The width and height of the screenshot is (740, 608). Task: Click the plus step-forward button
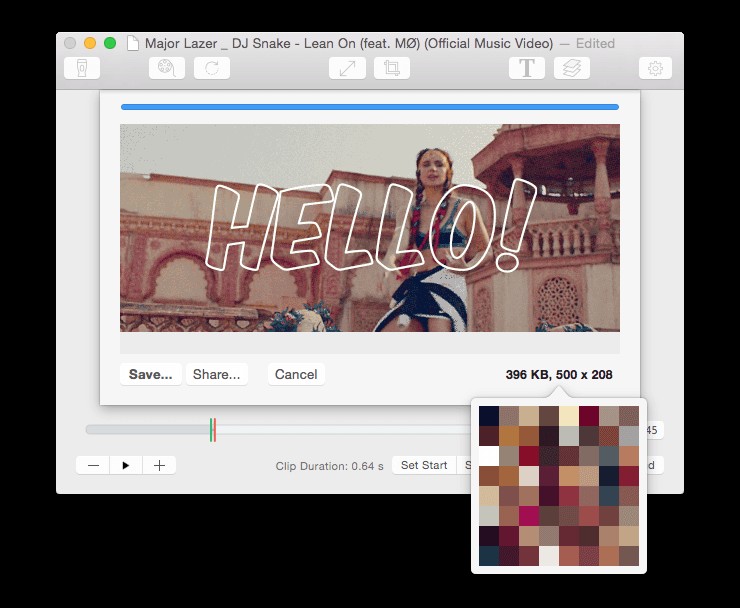pos(159,465)
